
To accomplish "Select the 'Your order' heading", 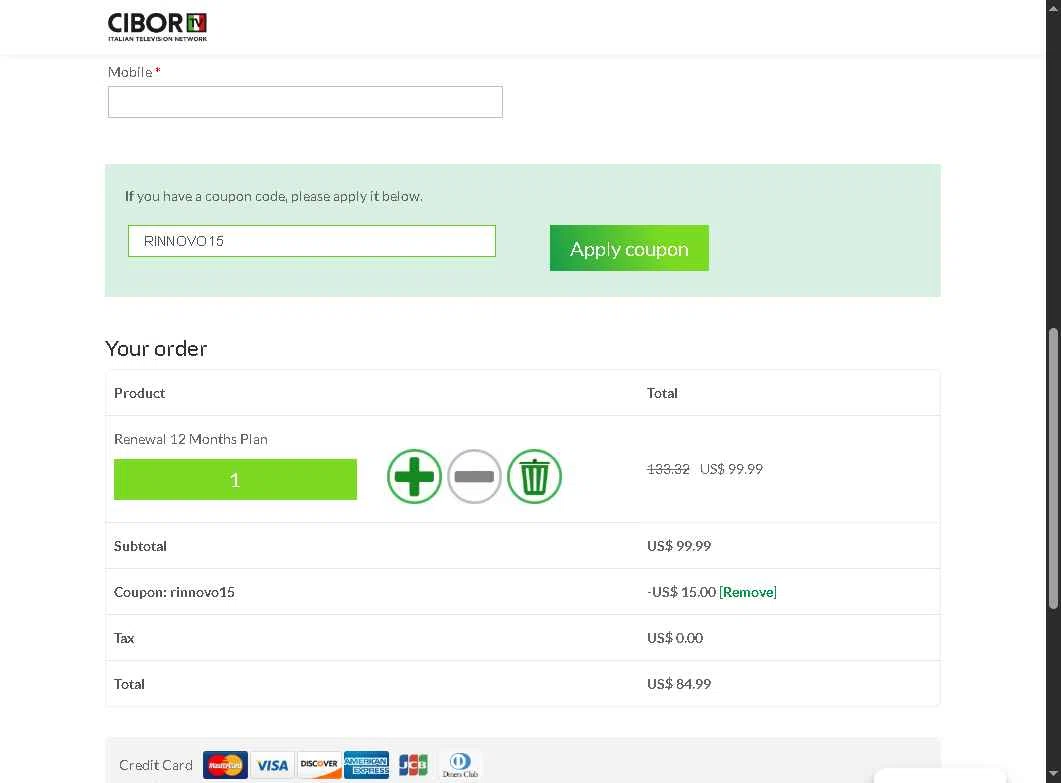I will pyautogui.click(x=156, y=349).
